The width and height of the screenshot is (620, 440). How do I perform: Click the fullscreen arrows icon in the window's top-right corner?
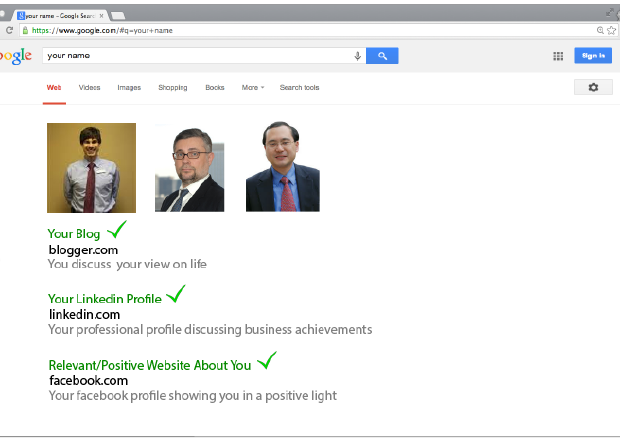click(x=610, y=13)
